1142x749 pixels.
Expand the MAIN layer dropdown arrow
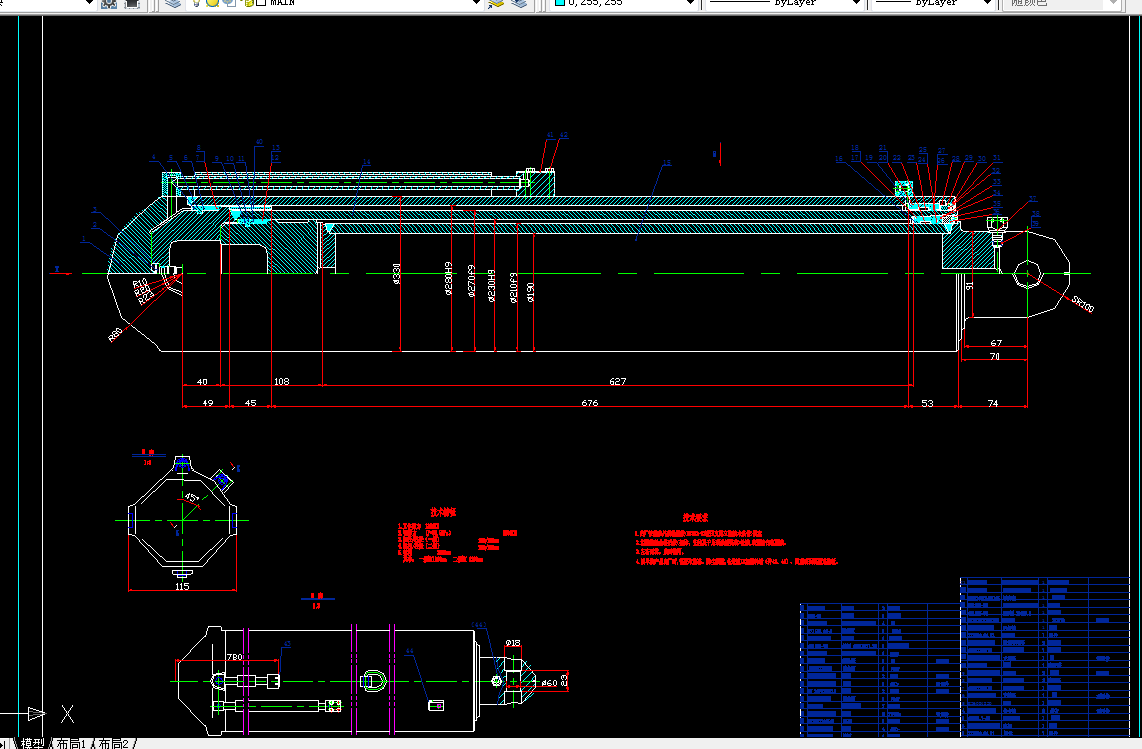(x=476, y=3)
